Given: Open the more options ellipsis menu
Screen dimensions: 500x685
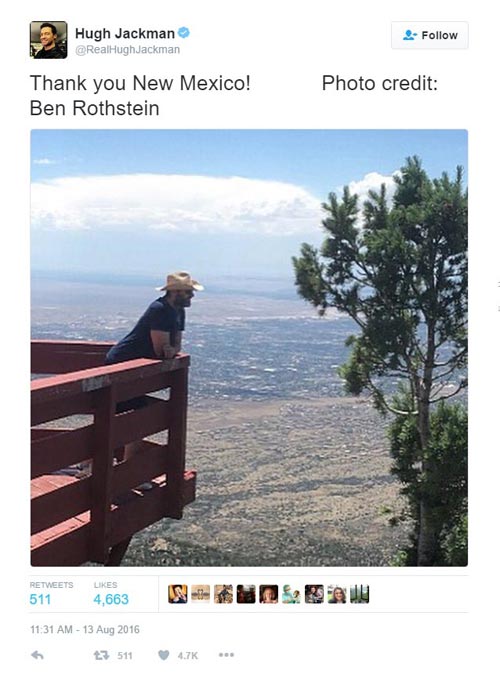Looking at the screenshot, I should (226, 654).
